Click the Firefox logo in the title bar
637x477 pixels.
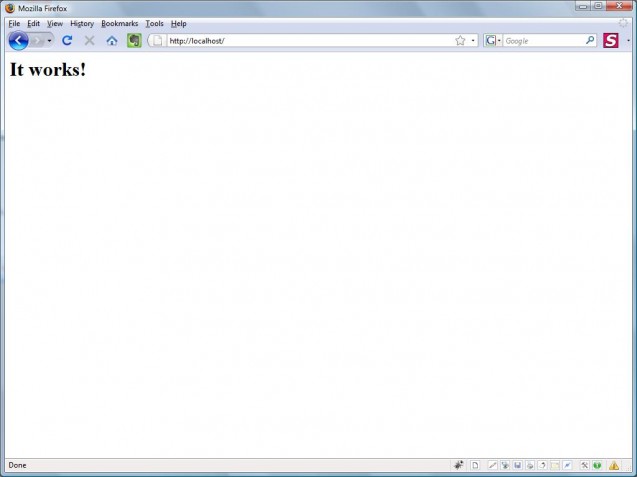(x=10, y=8)
